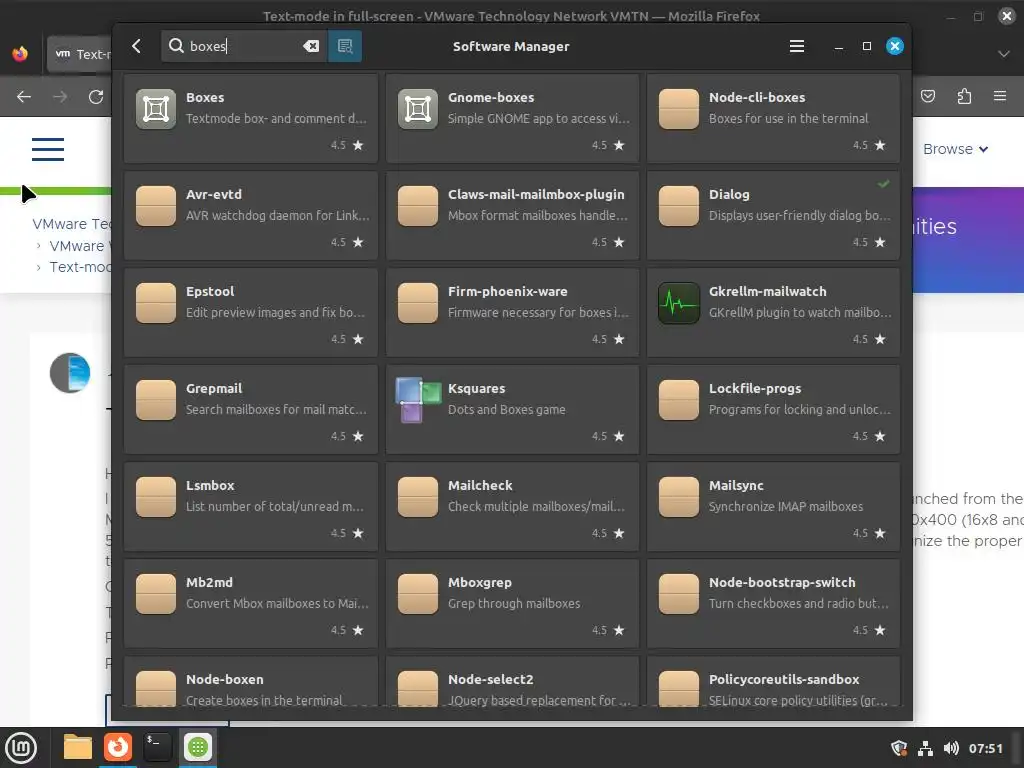Open the volume control in tray
The width and height of the screenshot is (1024, 768).
[x=951, y=748]
